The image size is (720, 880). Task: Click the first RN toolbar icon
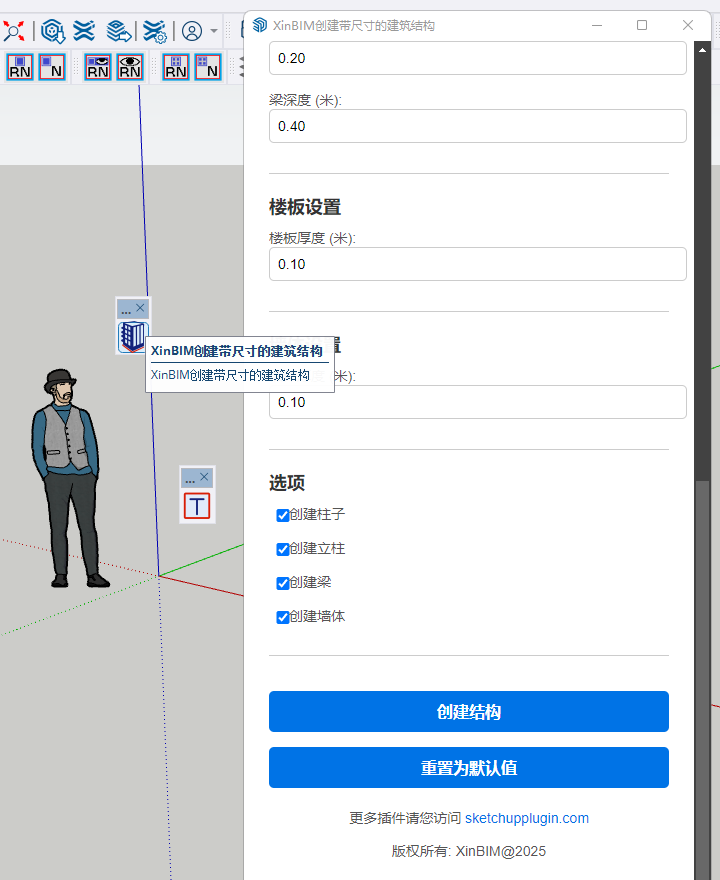(x=20, y=67)
